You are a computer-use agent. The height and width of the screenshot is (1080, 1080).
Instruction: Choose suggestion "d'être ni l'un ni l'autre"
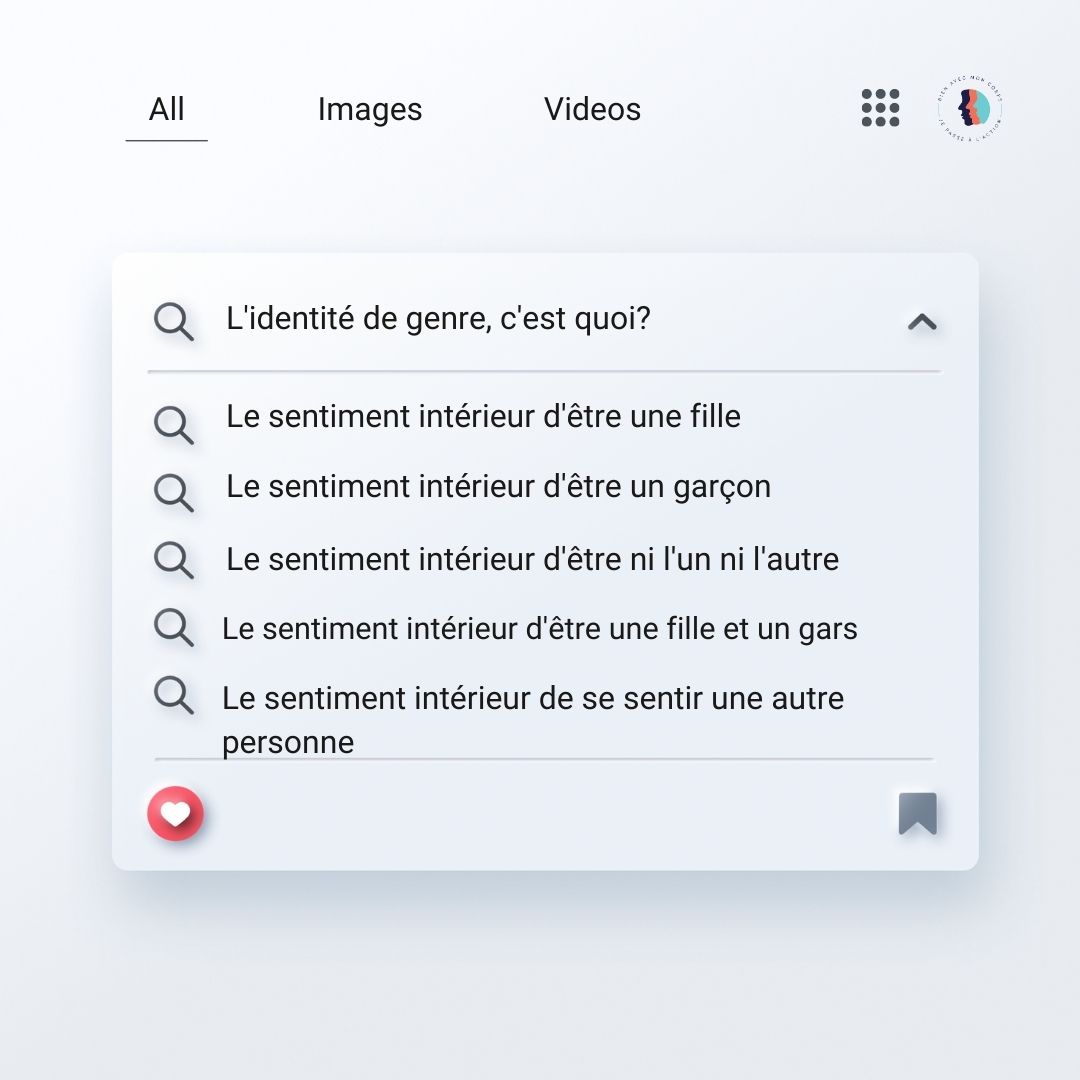[x=532, y=559]
